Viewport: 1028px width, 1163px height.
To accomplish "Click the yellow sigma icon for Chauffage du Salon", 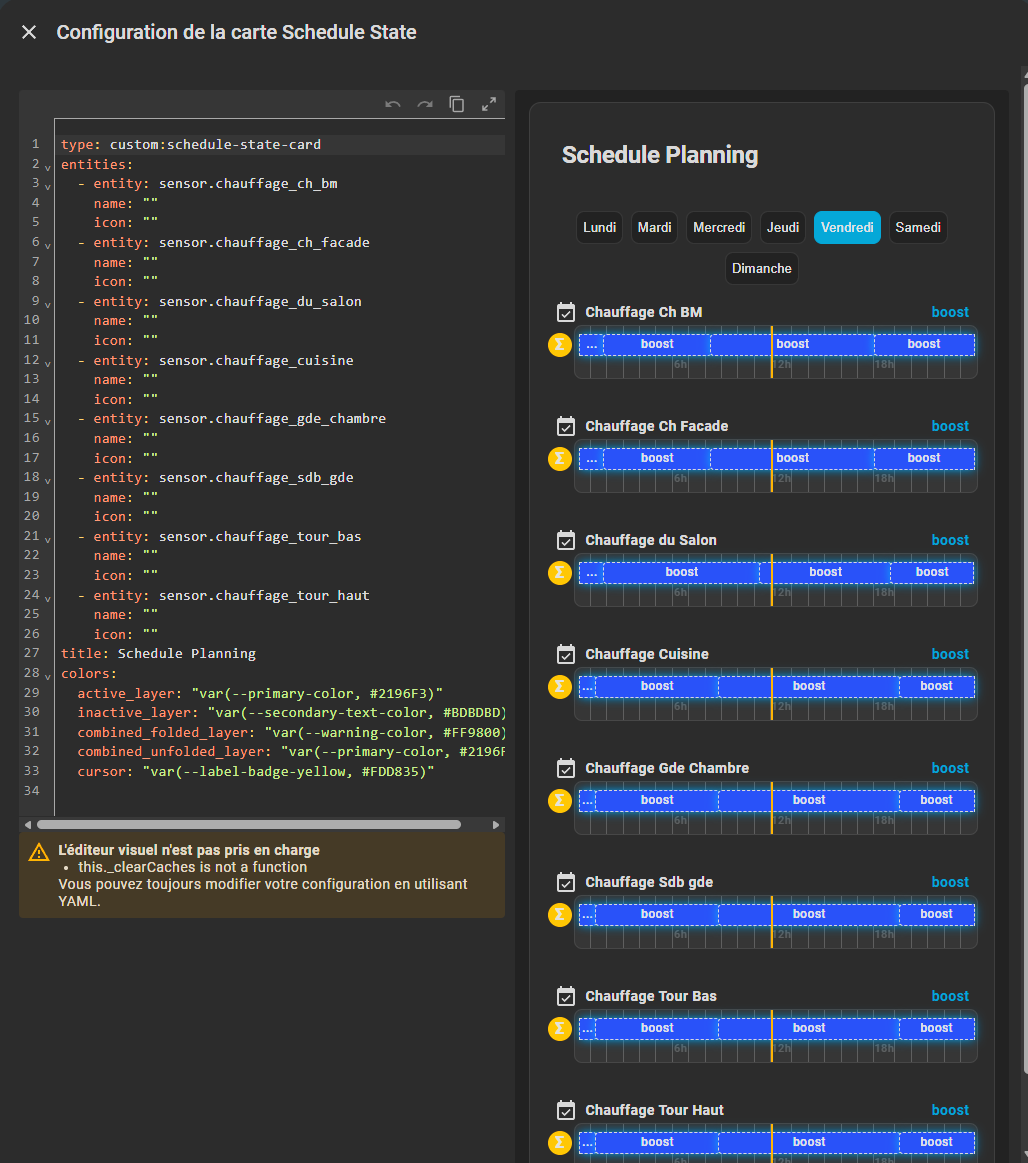I will [x=560, y=573].
